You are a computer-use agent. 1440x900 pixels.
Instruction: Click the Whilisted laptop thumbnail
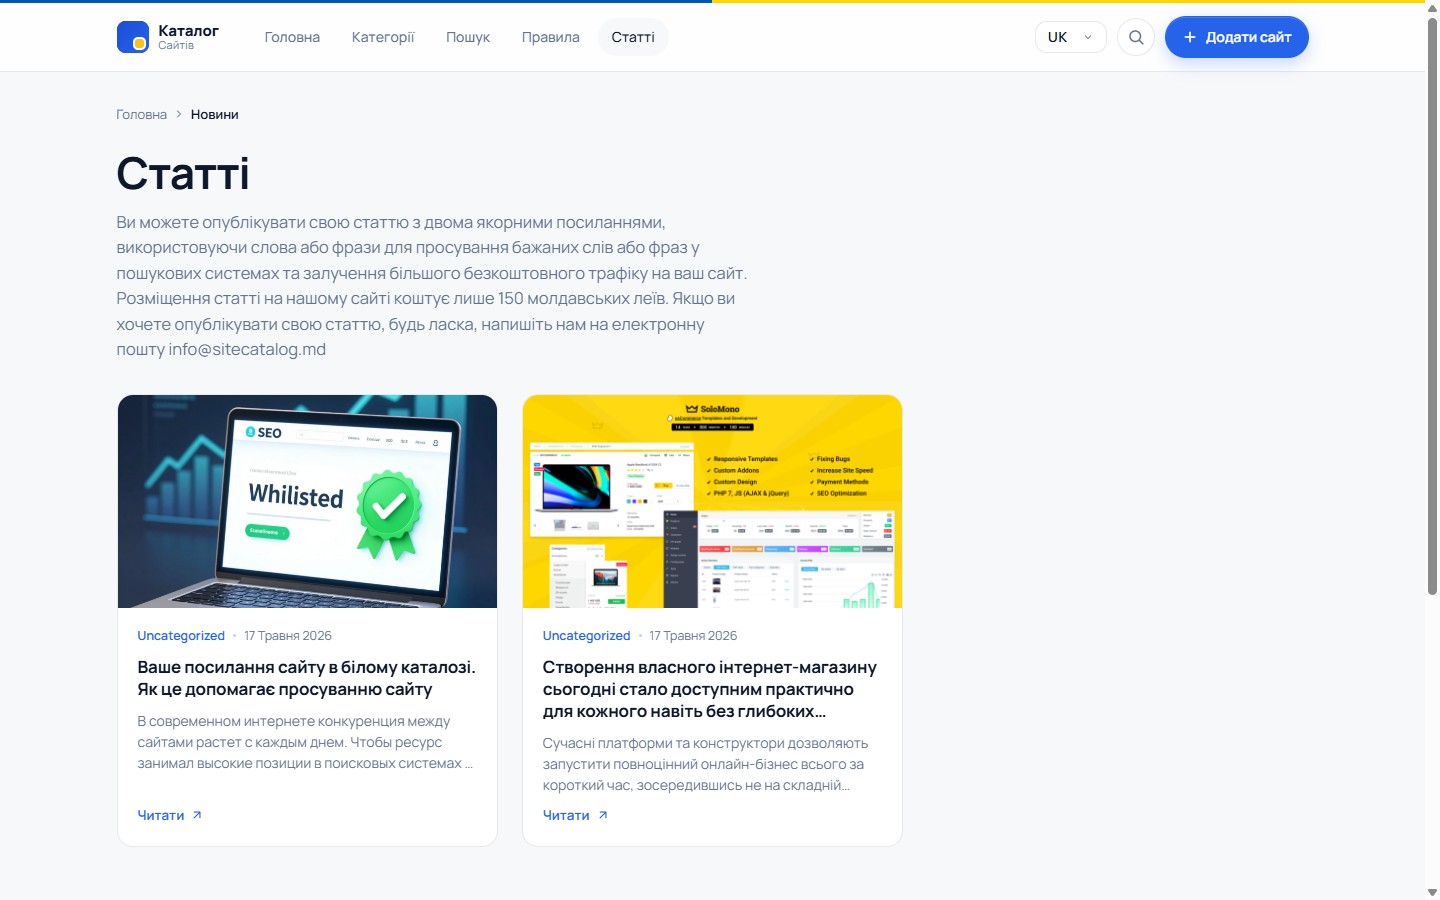(x=307, y=501)
